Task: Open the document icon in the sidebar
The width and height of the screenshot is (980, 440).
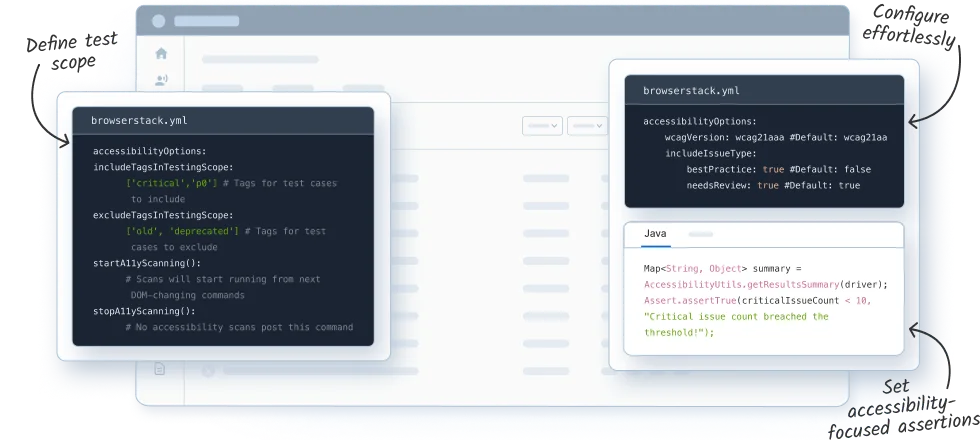Action: tap(160, 369)
